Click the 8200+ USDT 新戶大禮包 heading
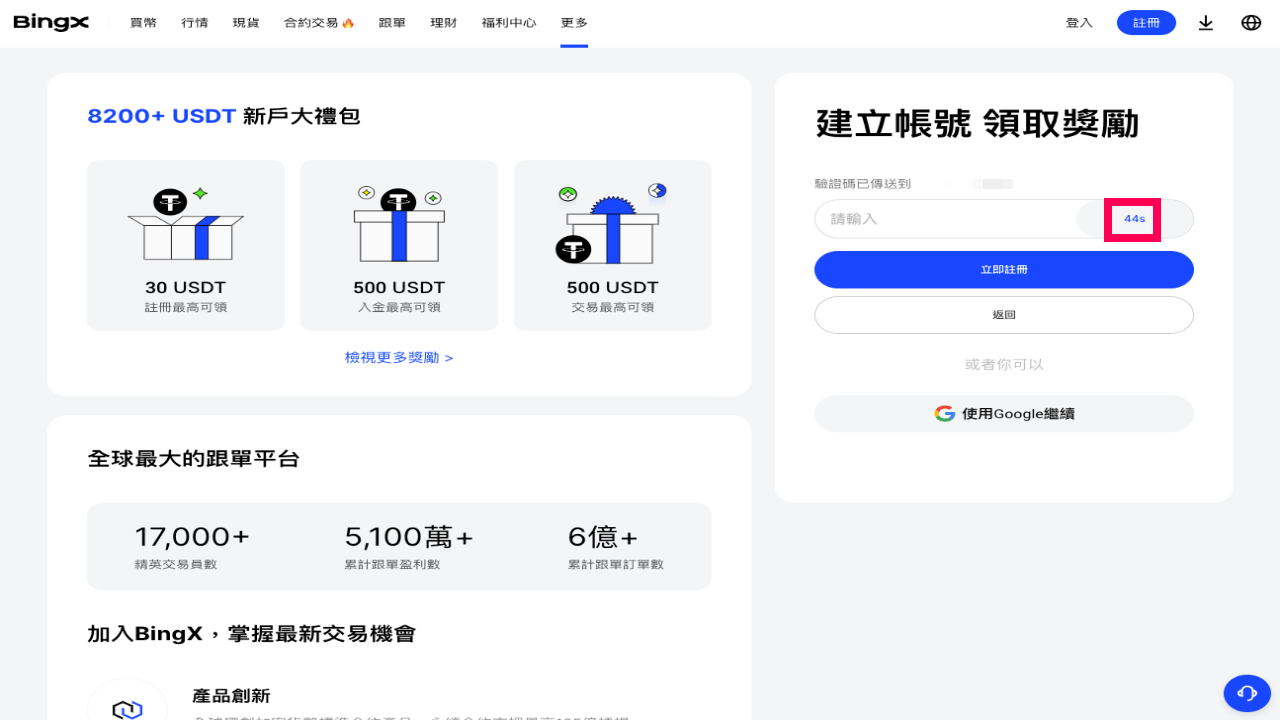 tap(224, 116)
